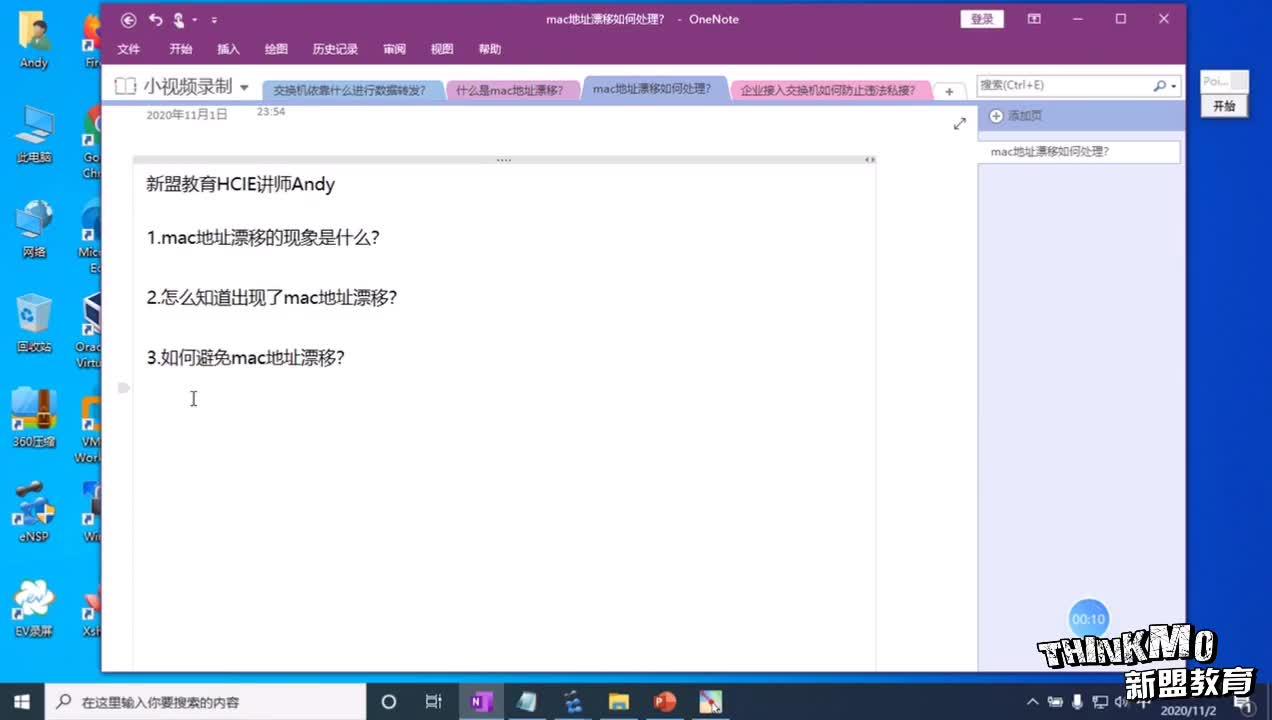Open 网络 desktop icon
This screenshot has height=720, width=1272.
pos(34,230)
